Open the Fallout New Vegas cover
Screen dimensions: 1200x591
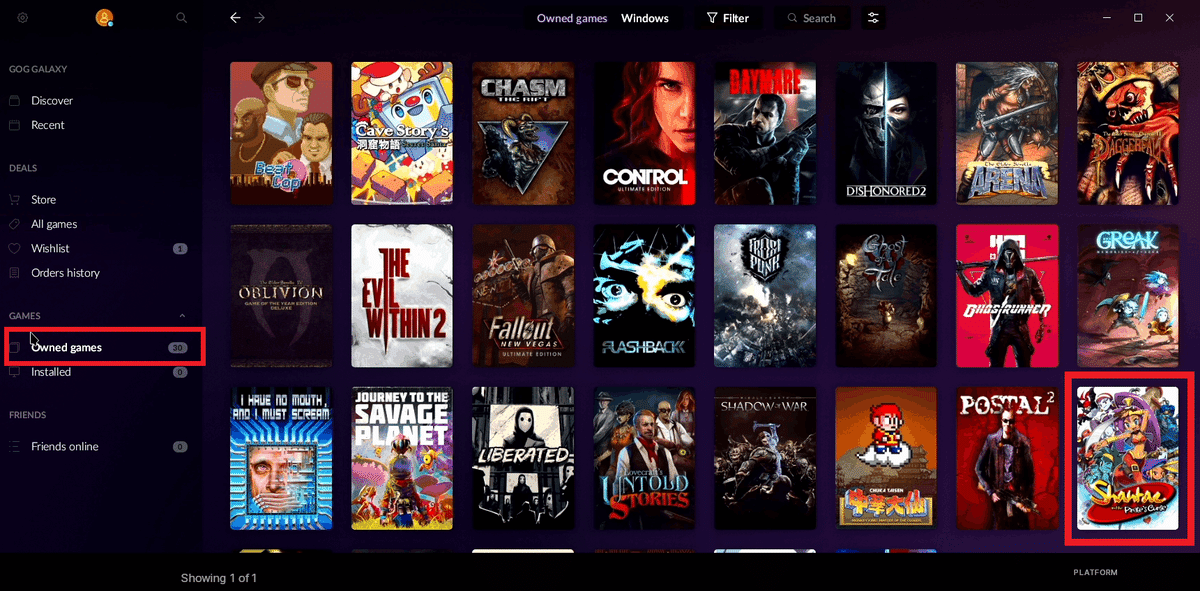click(x=523, y=296)
